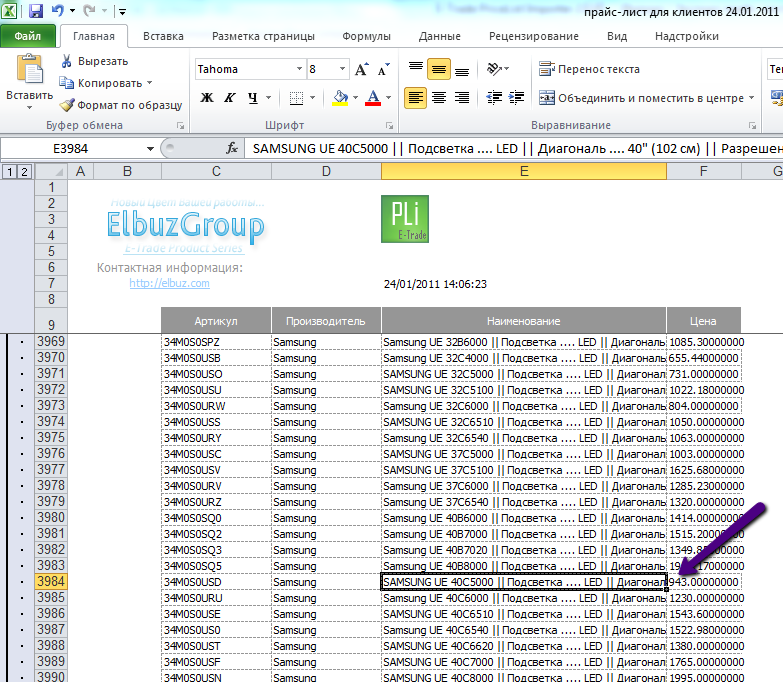The image size is (783, 682).
Task: Click Merge and Center (Объединить и поместить в центре)
Action: click(642, 98)
